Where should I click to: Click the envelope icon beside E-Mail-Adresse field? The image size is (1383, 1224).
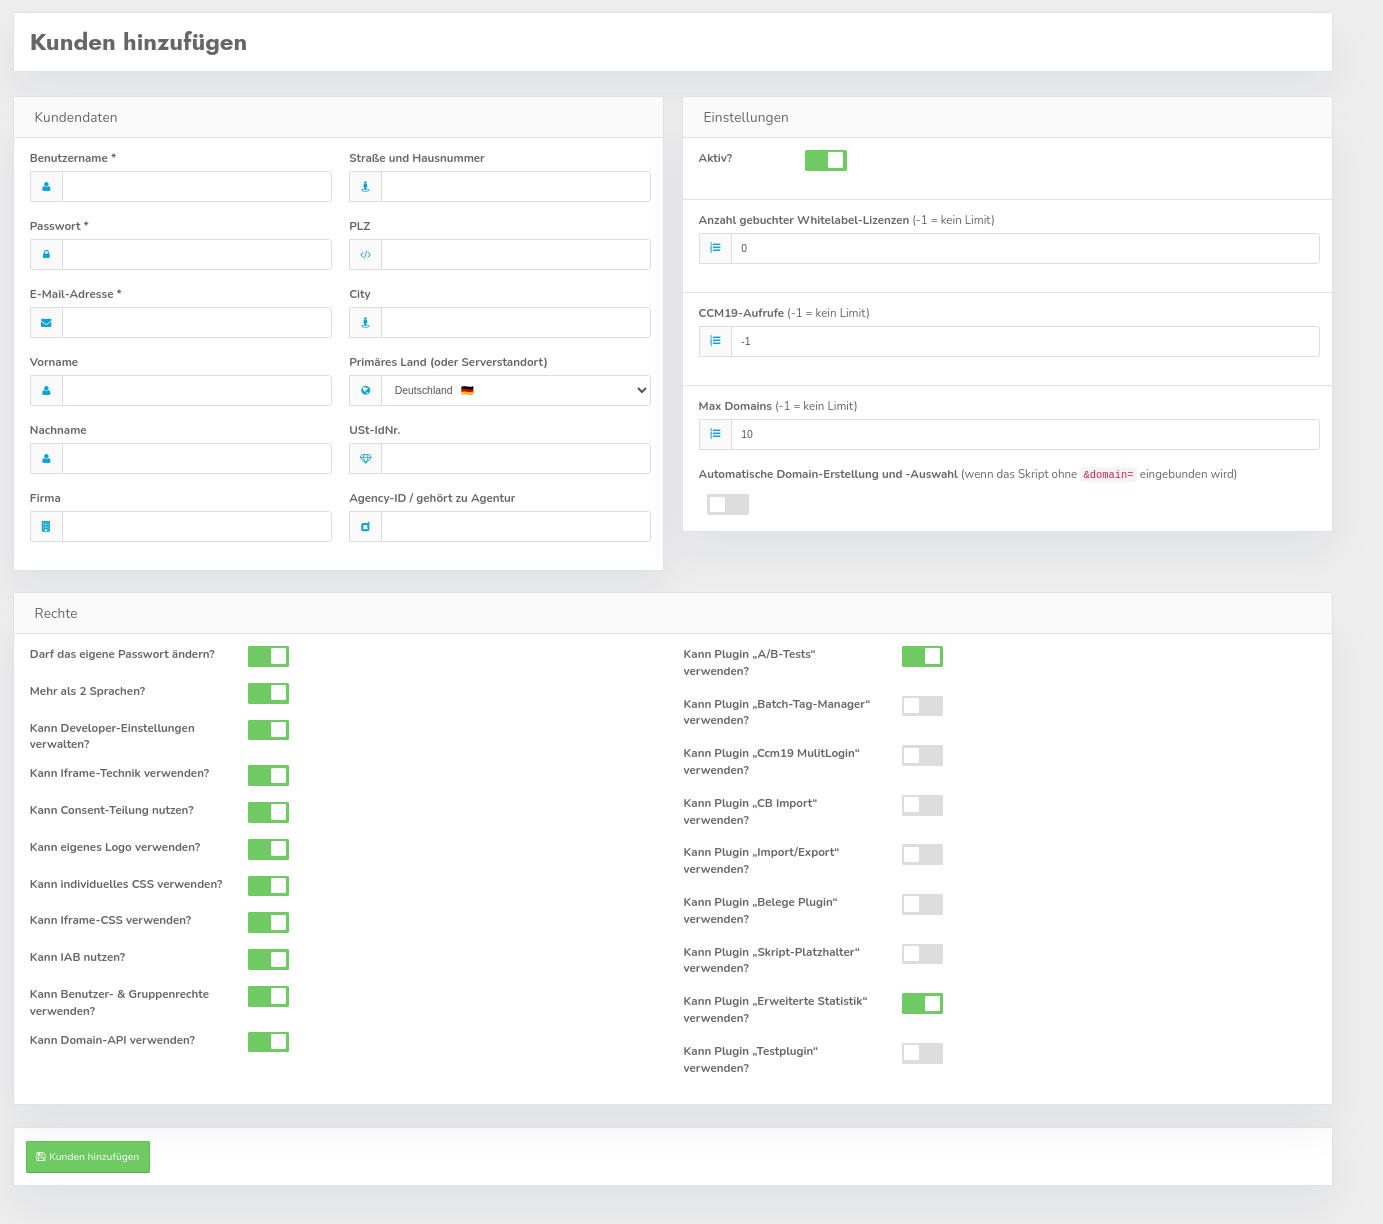coord(46,323)
